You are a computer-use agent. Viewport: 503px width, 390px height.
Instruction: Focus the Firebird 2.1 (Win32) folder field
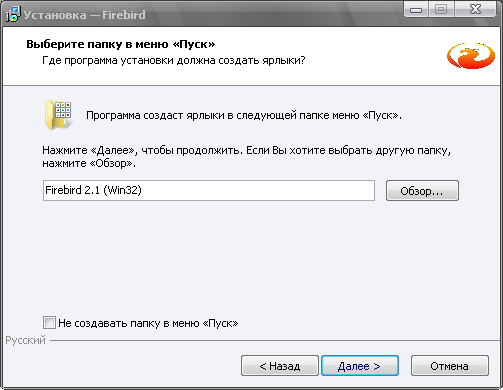pos(209,191)
